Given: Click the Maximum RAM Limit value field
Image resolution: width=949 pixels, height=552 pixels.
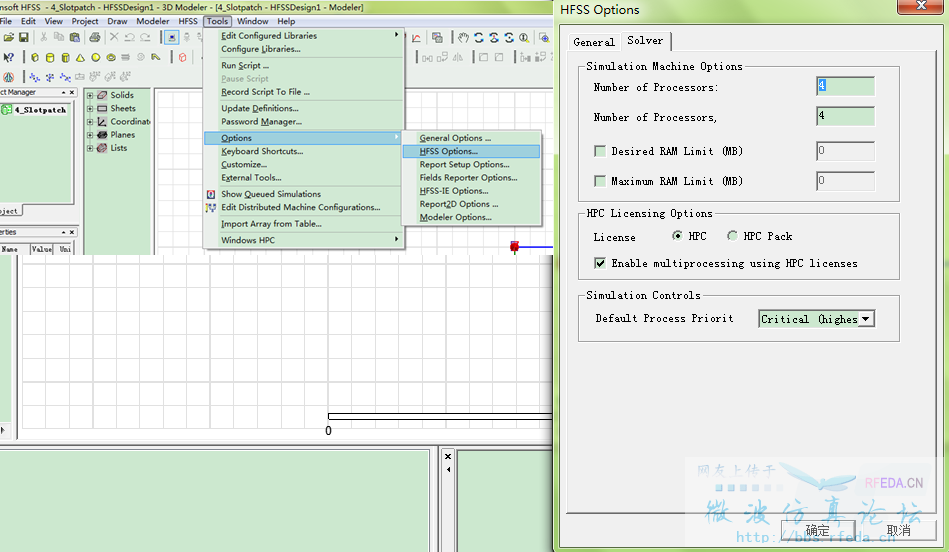Looking at the screenshot, I should point(845,180).
